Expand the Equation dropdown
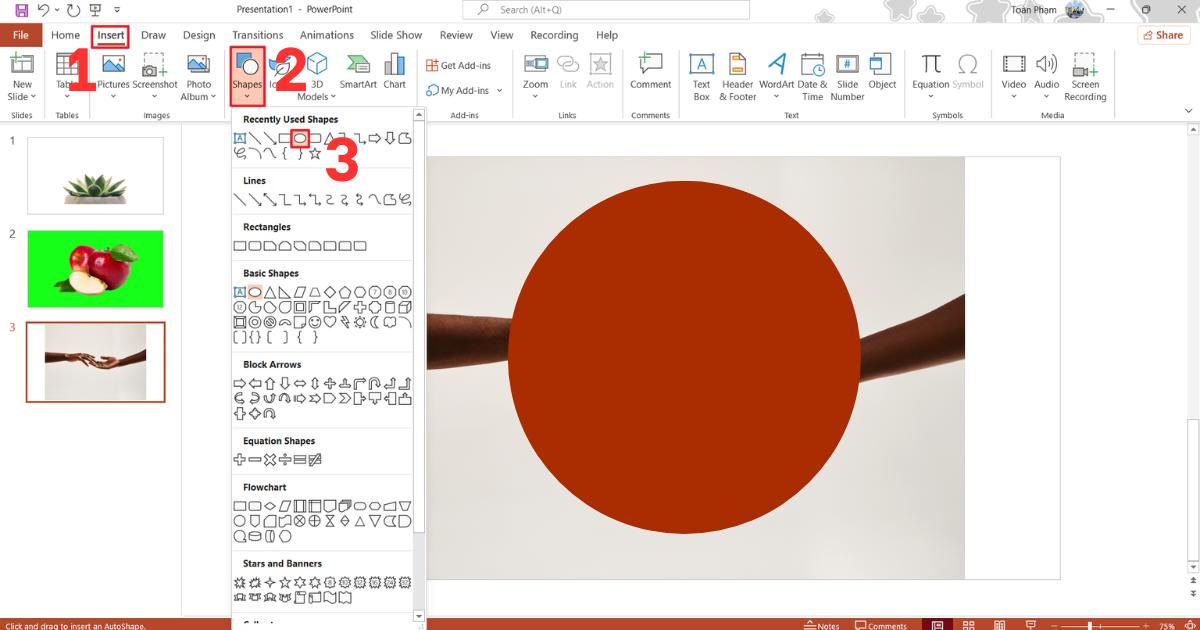The width and height of the screenshot is (1200, 630). (931, 97)
